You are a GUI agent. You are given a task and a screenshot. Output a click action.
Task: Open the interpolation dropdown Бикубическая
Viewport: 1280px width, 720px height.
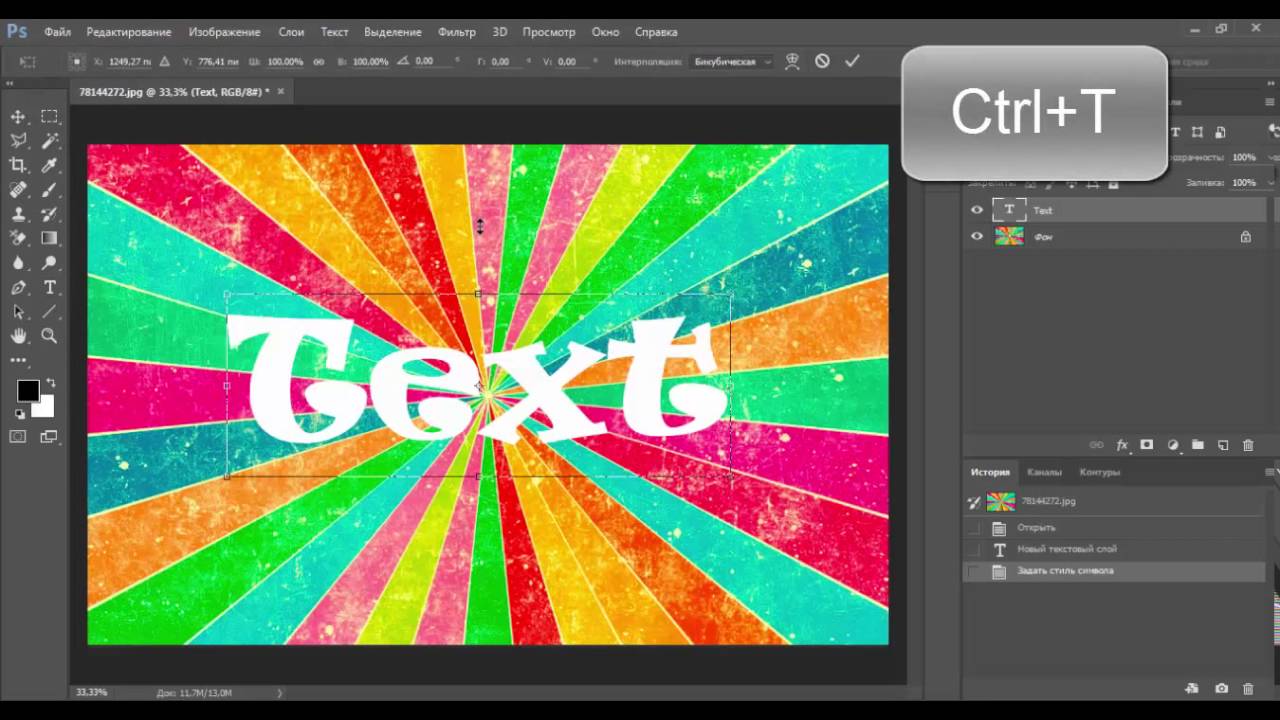[x=733, y=61]
